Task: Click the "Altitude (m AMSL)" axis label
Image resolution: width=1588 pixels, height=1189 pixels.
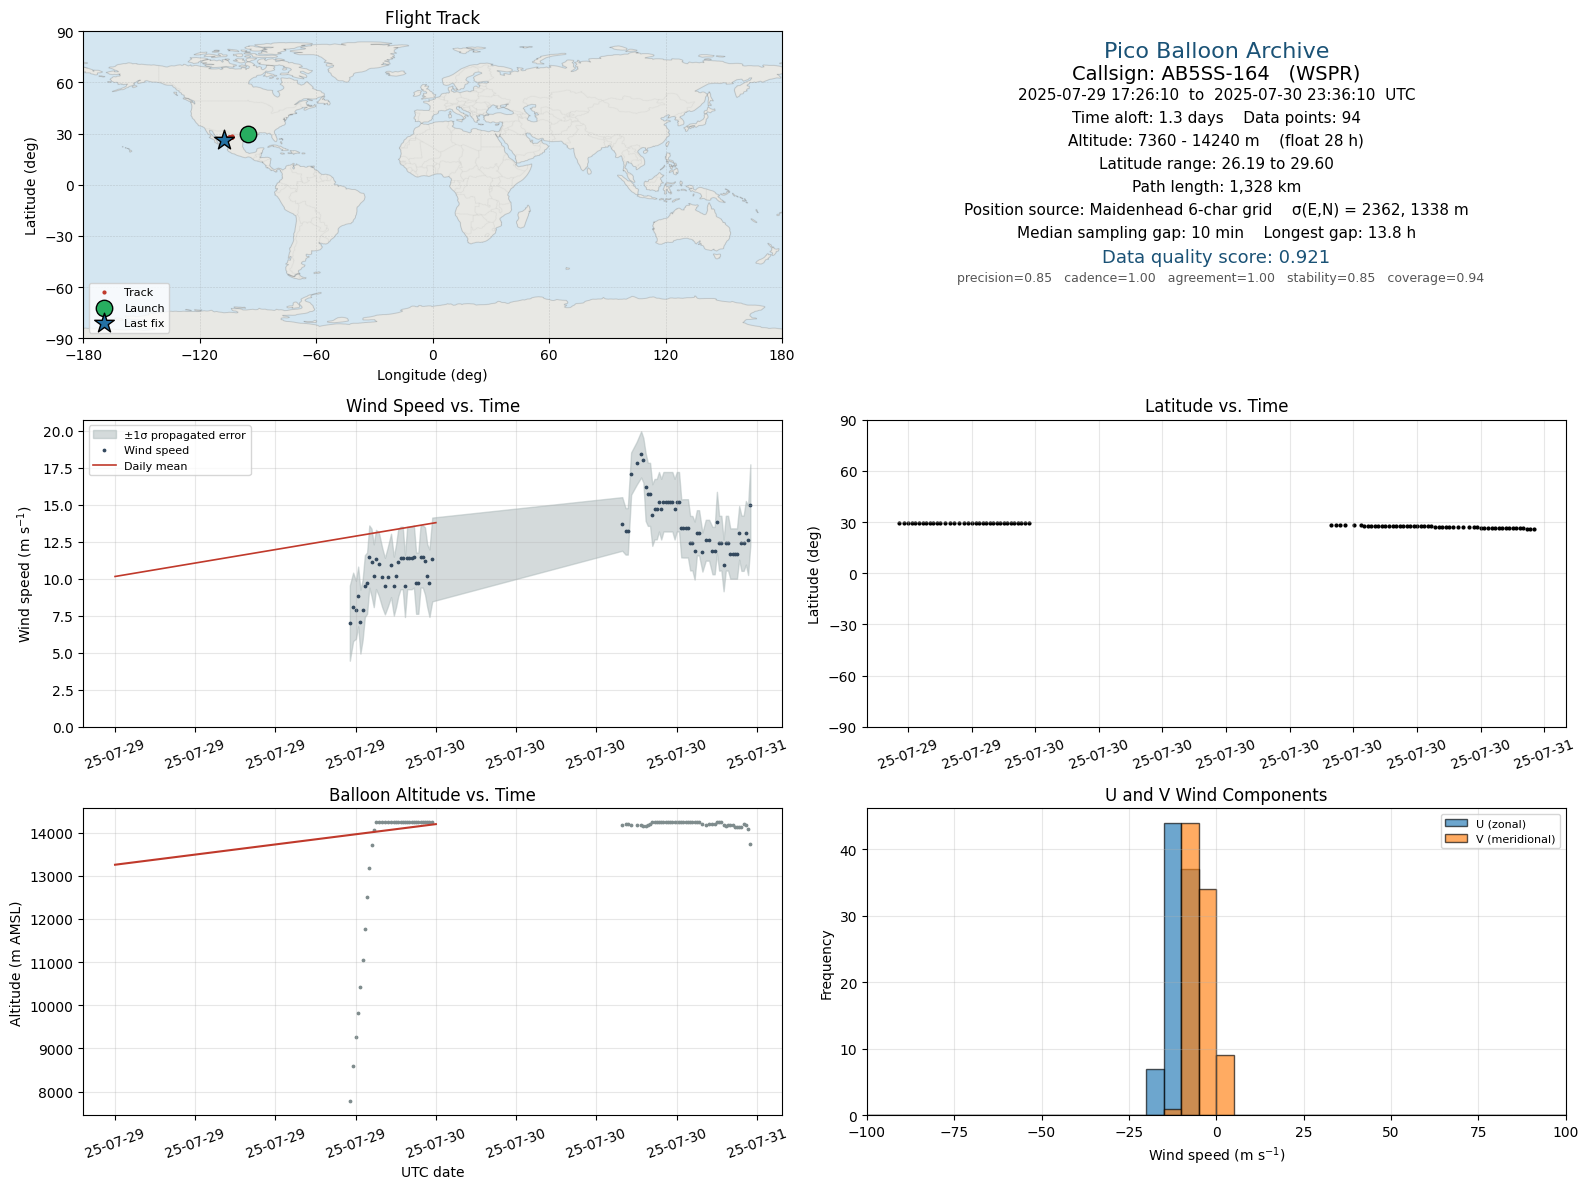Action: click(x=16, y=962)
